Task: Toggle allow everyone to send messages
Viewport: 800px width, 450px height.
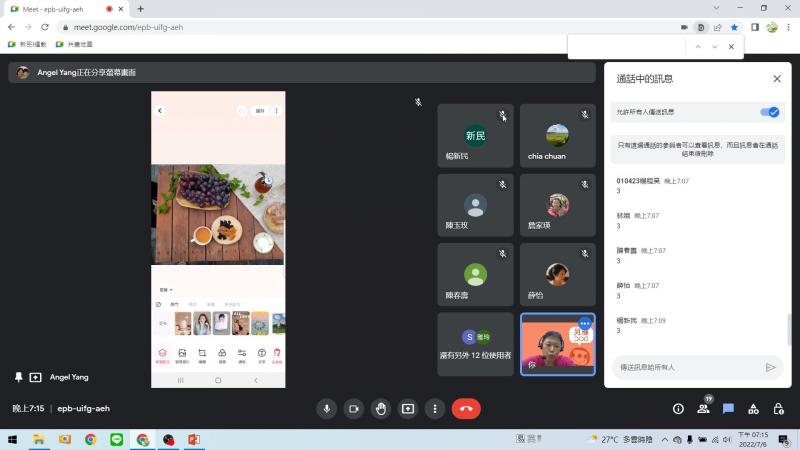Action: (x=769, y=113)
